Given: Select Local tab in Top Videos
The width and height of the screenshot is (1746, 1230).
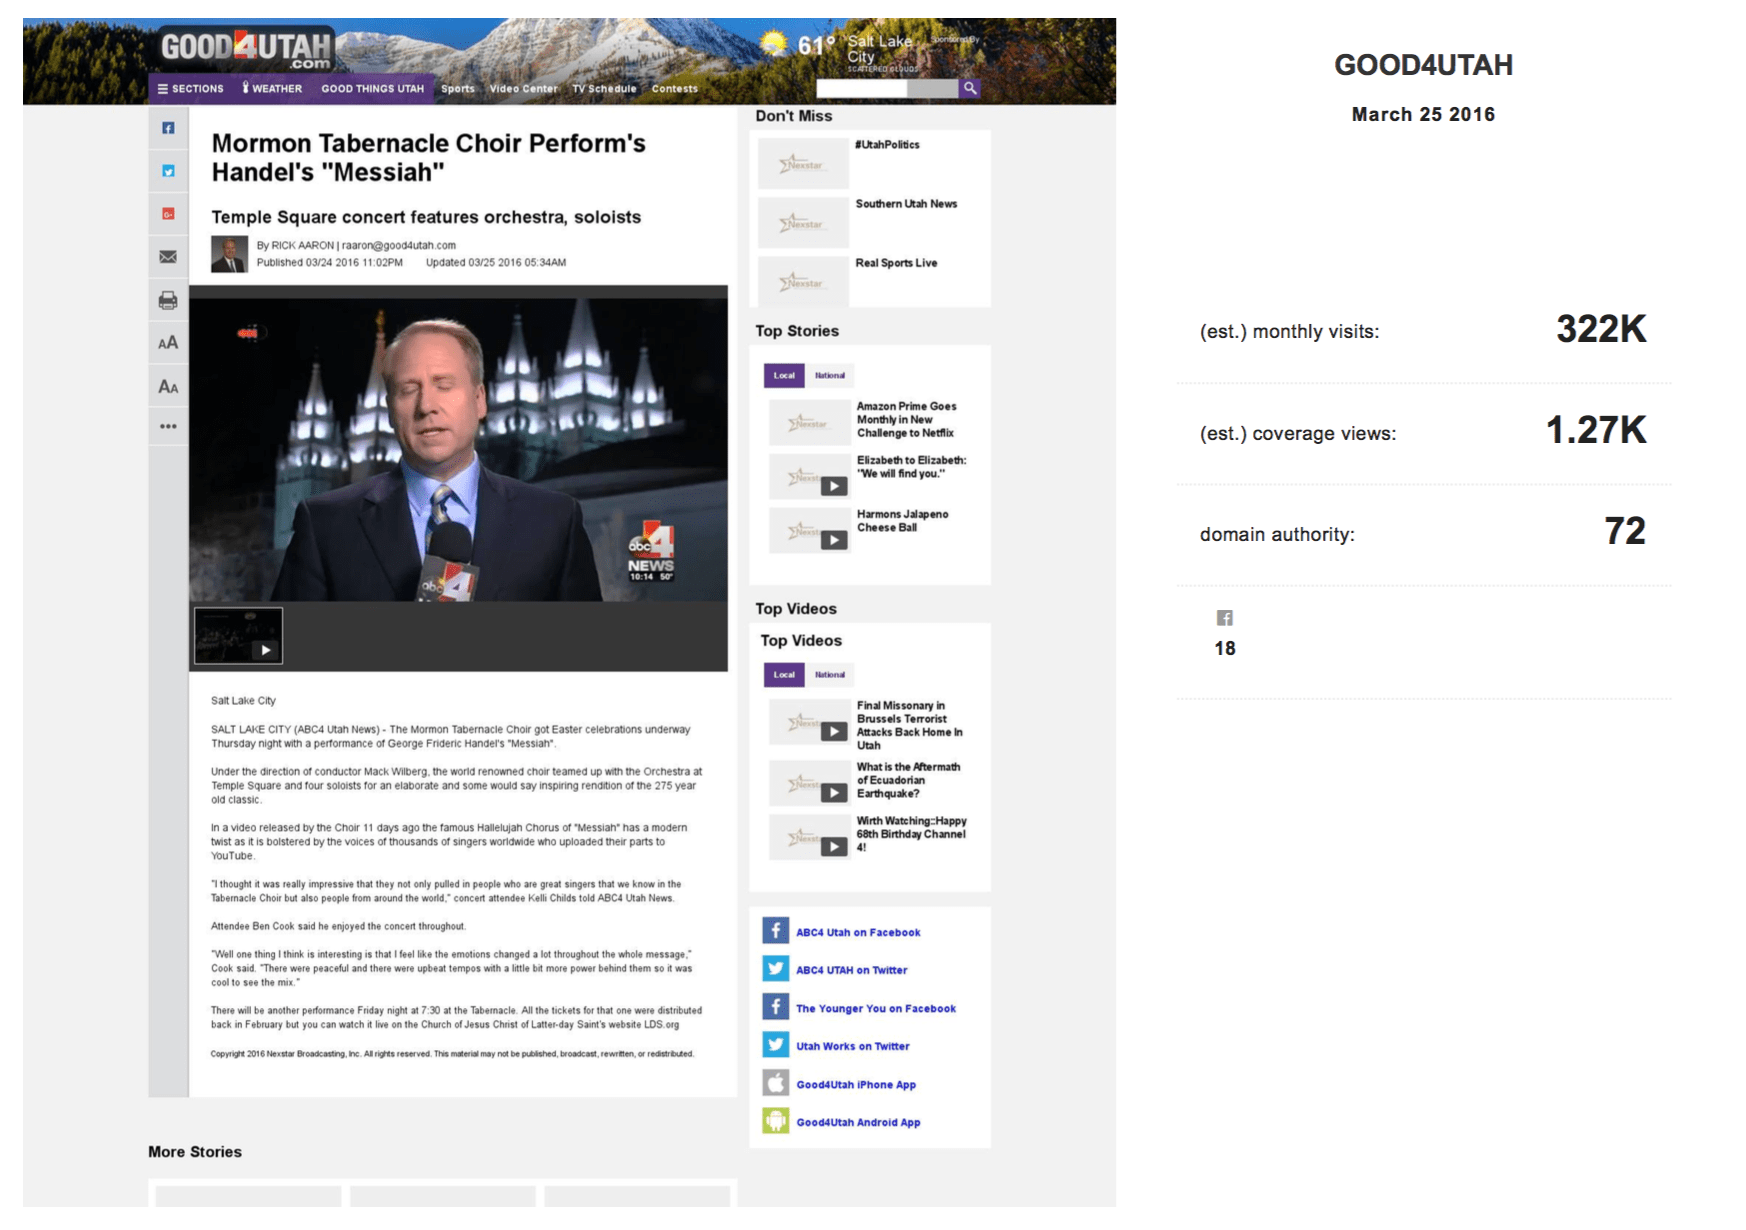Looking at the screenshot, I should click(x=784, y=675).
